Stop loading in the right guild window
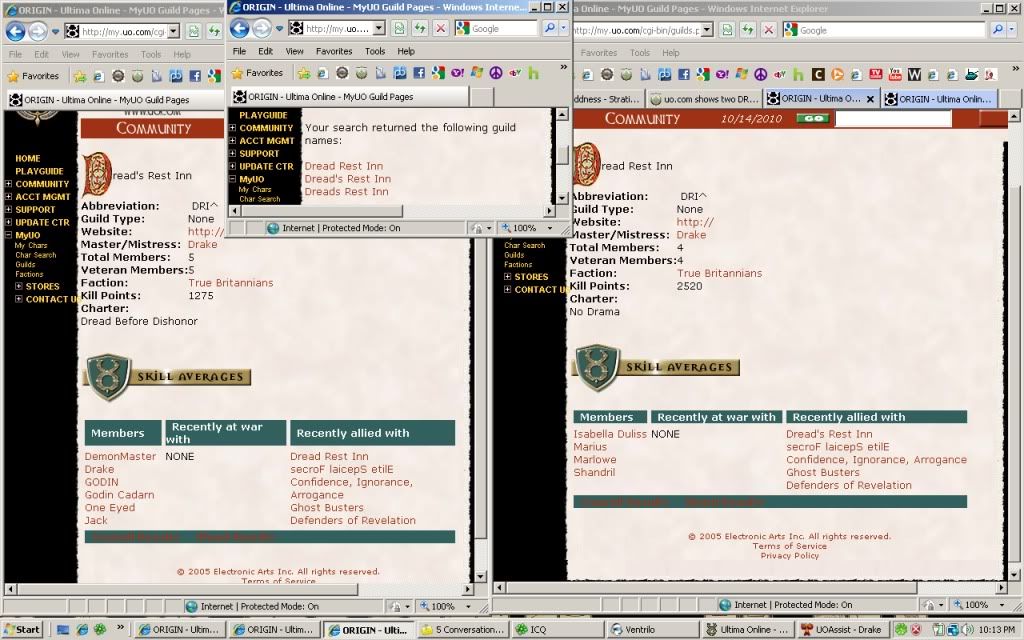The height and width of the screenshot is (640, 1024). (769, 30)
